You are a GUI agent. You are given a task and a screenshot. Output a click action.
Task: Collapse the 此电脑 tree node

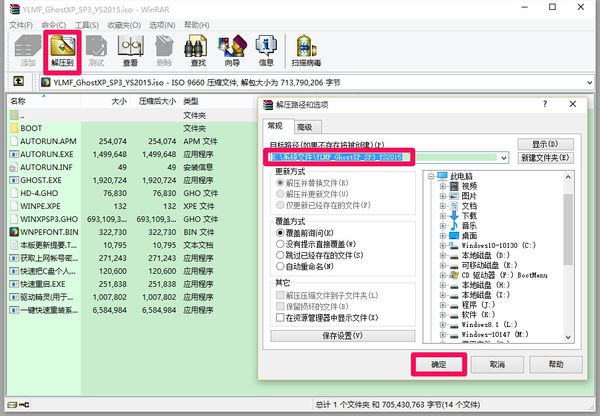(x=431, y=176)
